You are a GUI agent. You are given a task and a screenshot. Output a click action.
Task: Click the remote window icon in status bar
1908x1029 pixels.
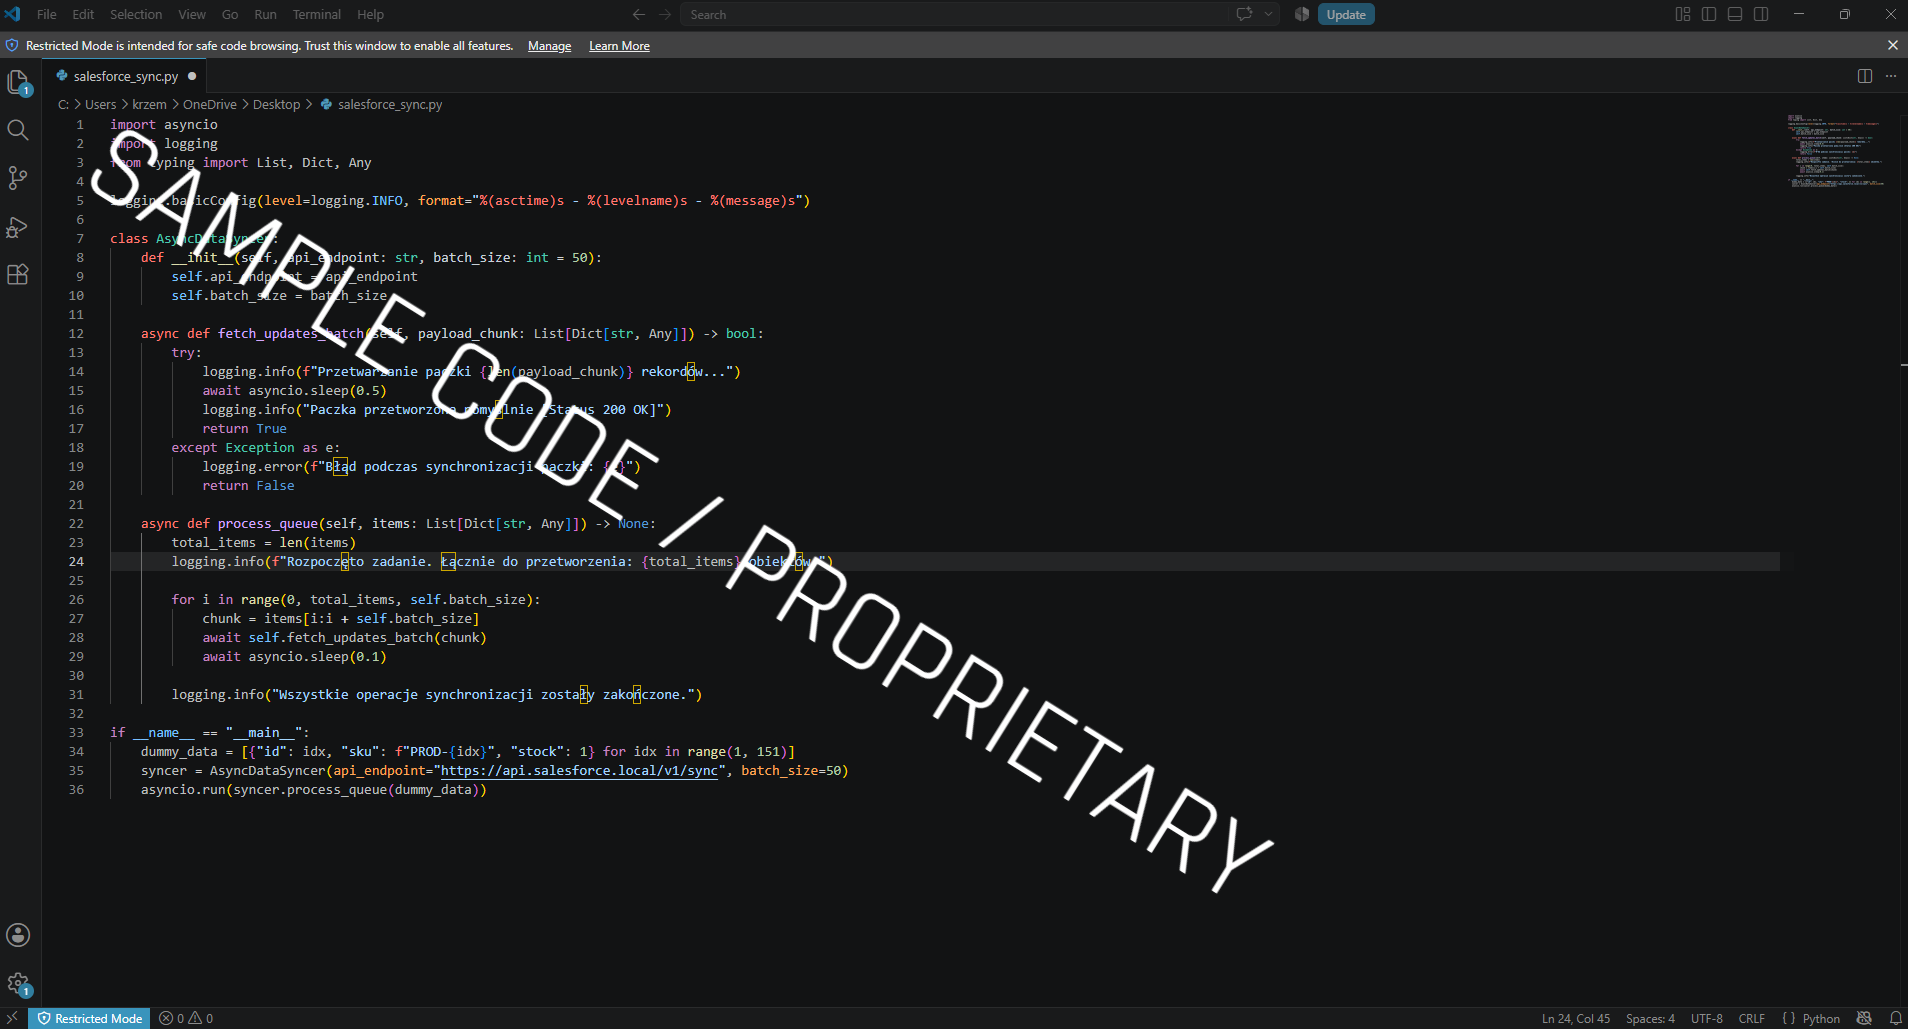click(12, 1018)
